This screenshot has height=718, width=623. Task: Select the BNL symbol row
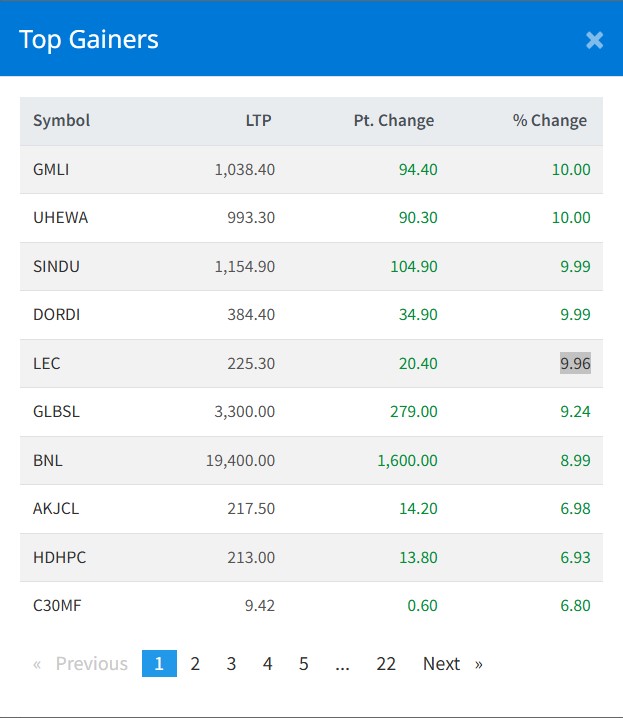[x=47, y=460]
